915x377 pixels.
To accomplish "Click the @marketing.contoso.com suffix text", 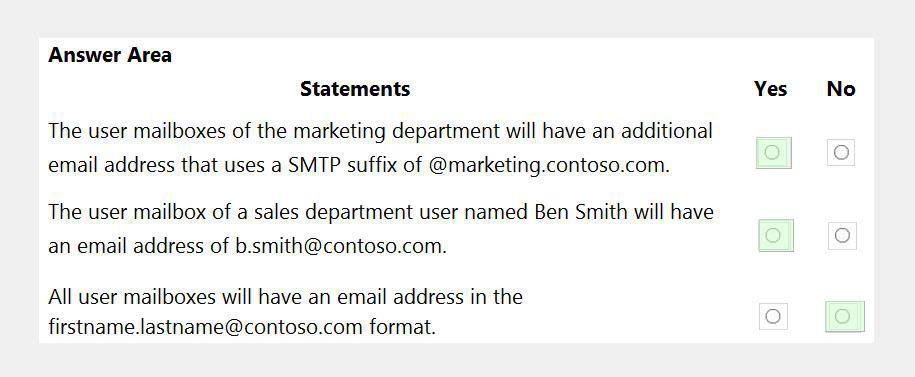I will point(549,166).
